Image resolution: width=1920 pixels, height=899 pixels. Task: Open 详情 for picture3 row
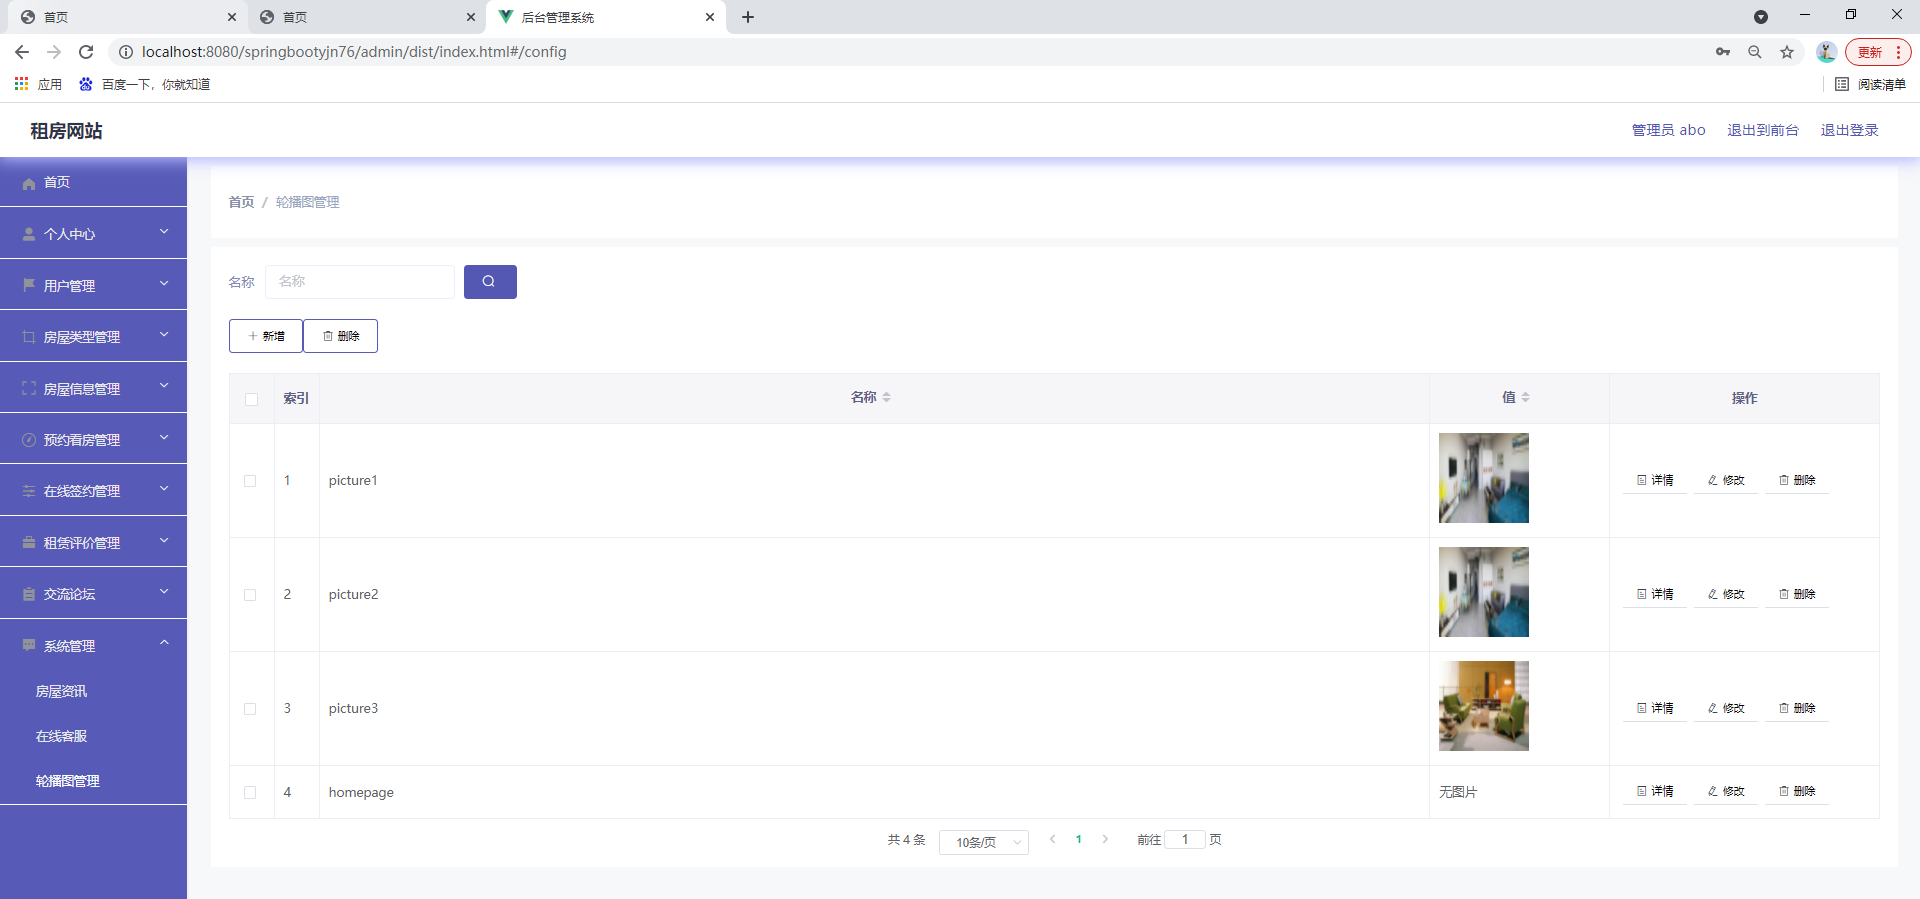coord(1655,709)
